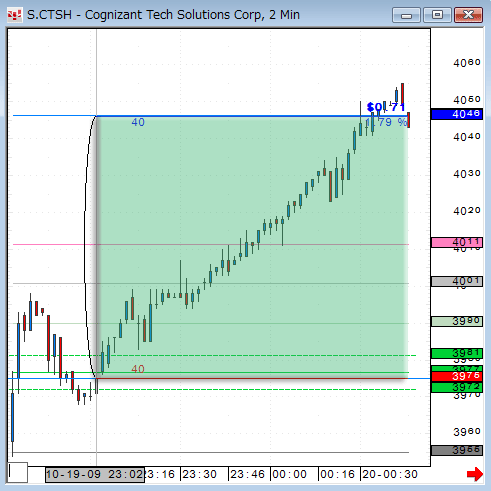Select the 10-19-09 23:02 date cursor label

pyautogui.click(x=95, y=475)
